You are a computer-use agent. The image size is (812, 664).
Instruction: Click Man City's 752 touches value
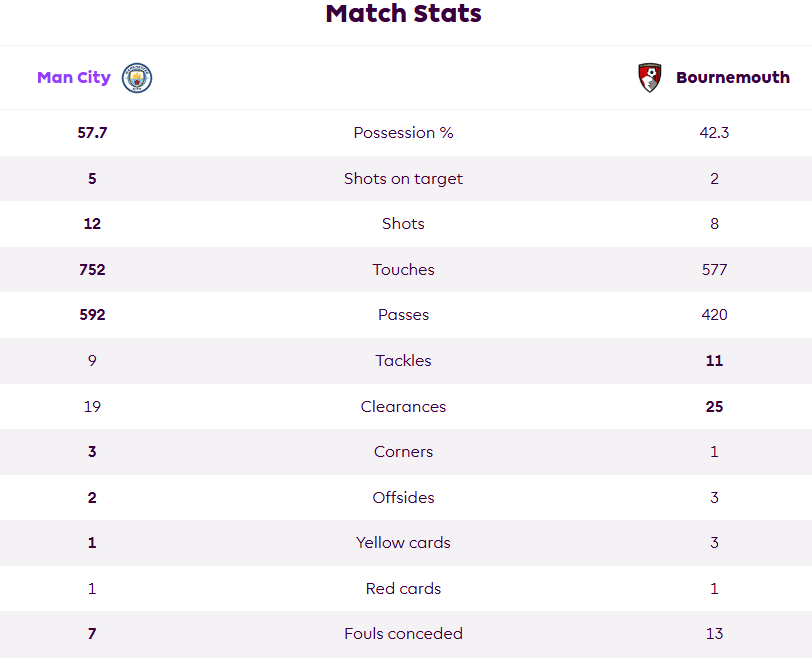[x=92, y=269]
